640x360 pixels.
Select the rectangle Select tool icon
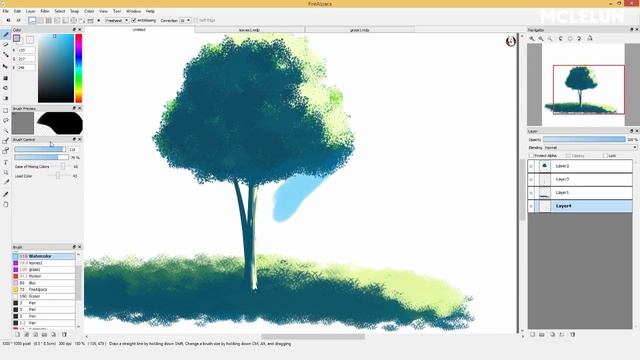[6, 110]
